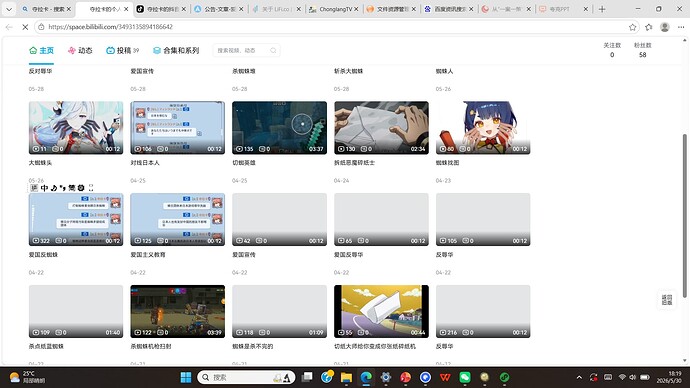The image size is (690, 388).
Task: Click the magnifier icon in space search box
Action: pyautogui.click(x=273, y=51)
